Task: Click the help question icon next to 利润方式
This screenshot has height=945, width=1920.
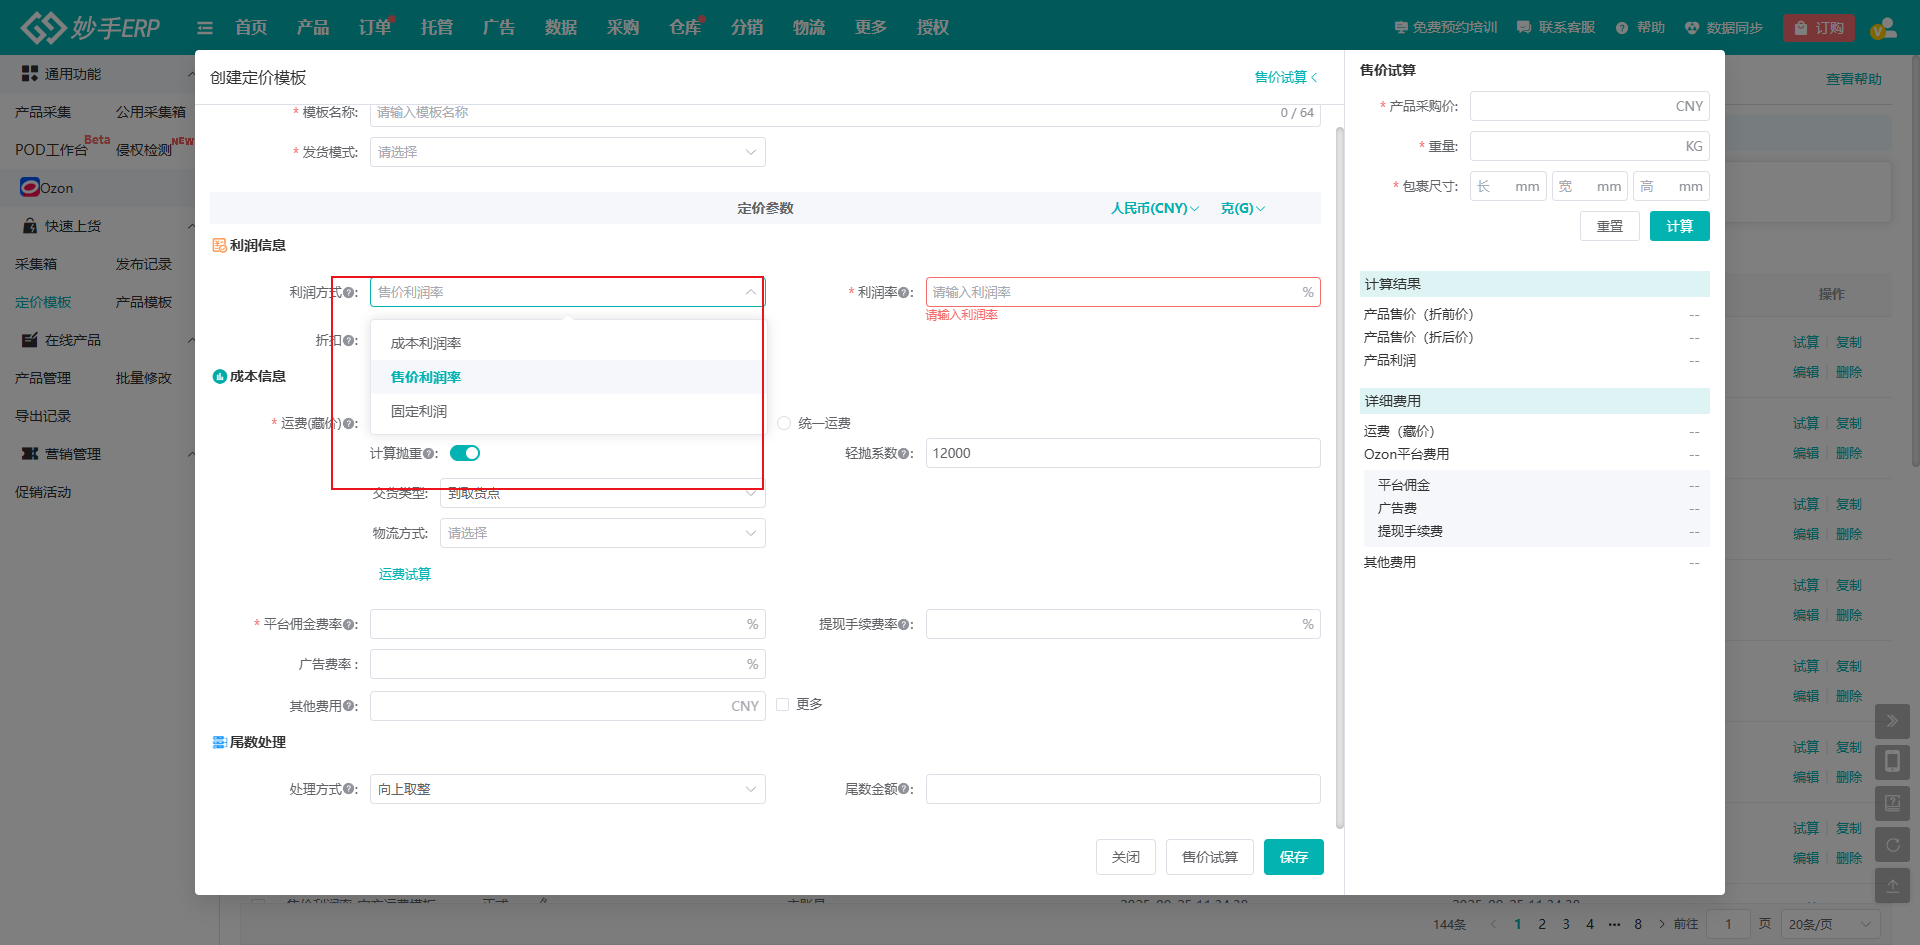Action: pos(349,293)
